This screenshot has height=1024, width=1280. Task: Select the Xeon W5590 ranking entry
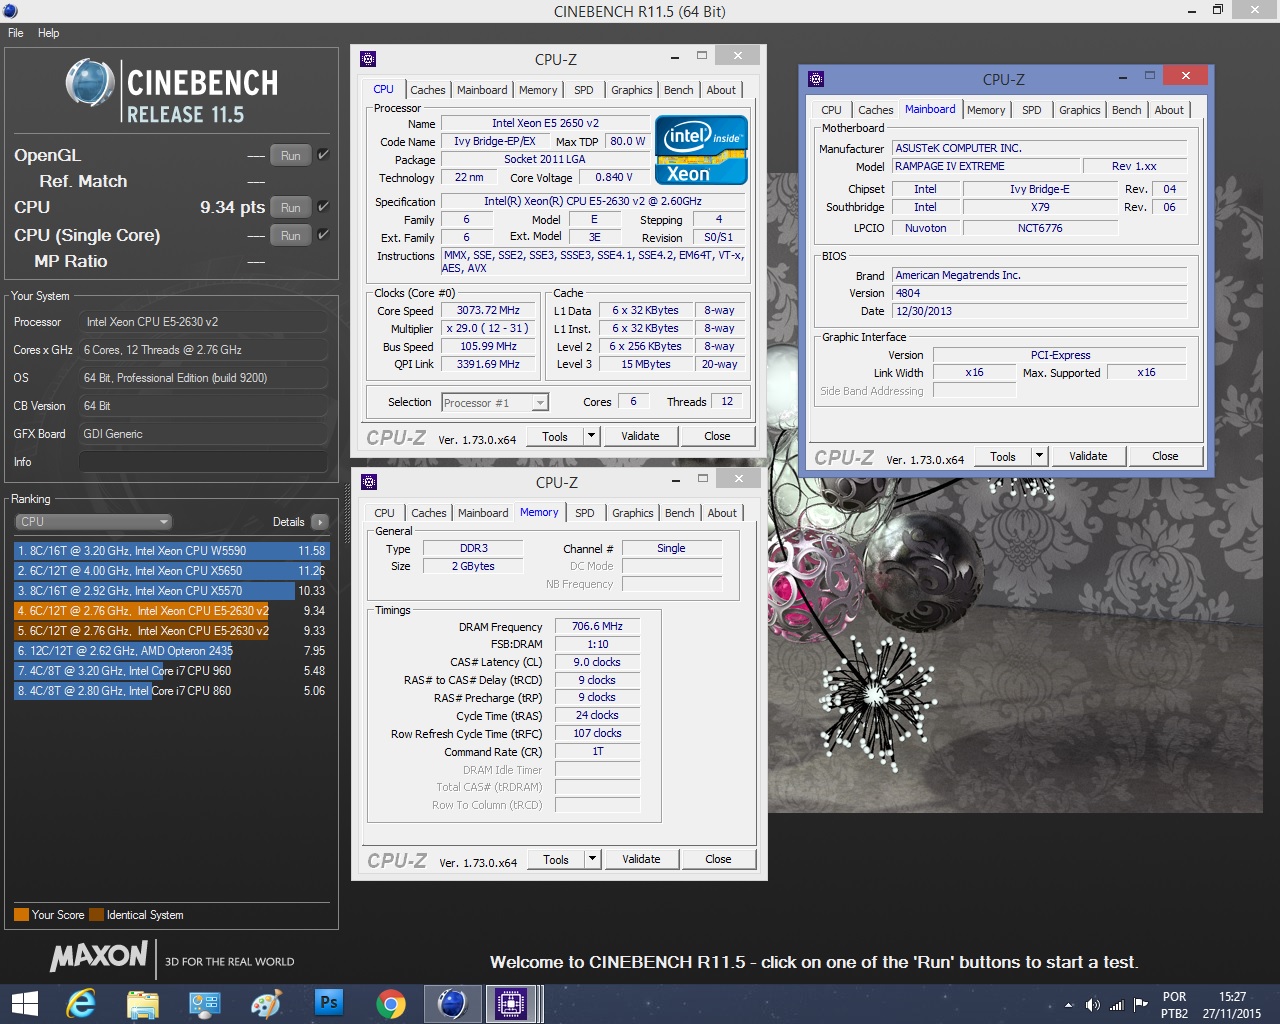pos(171,551)
